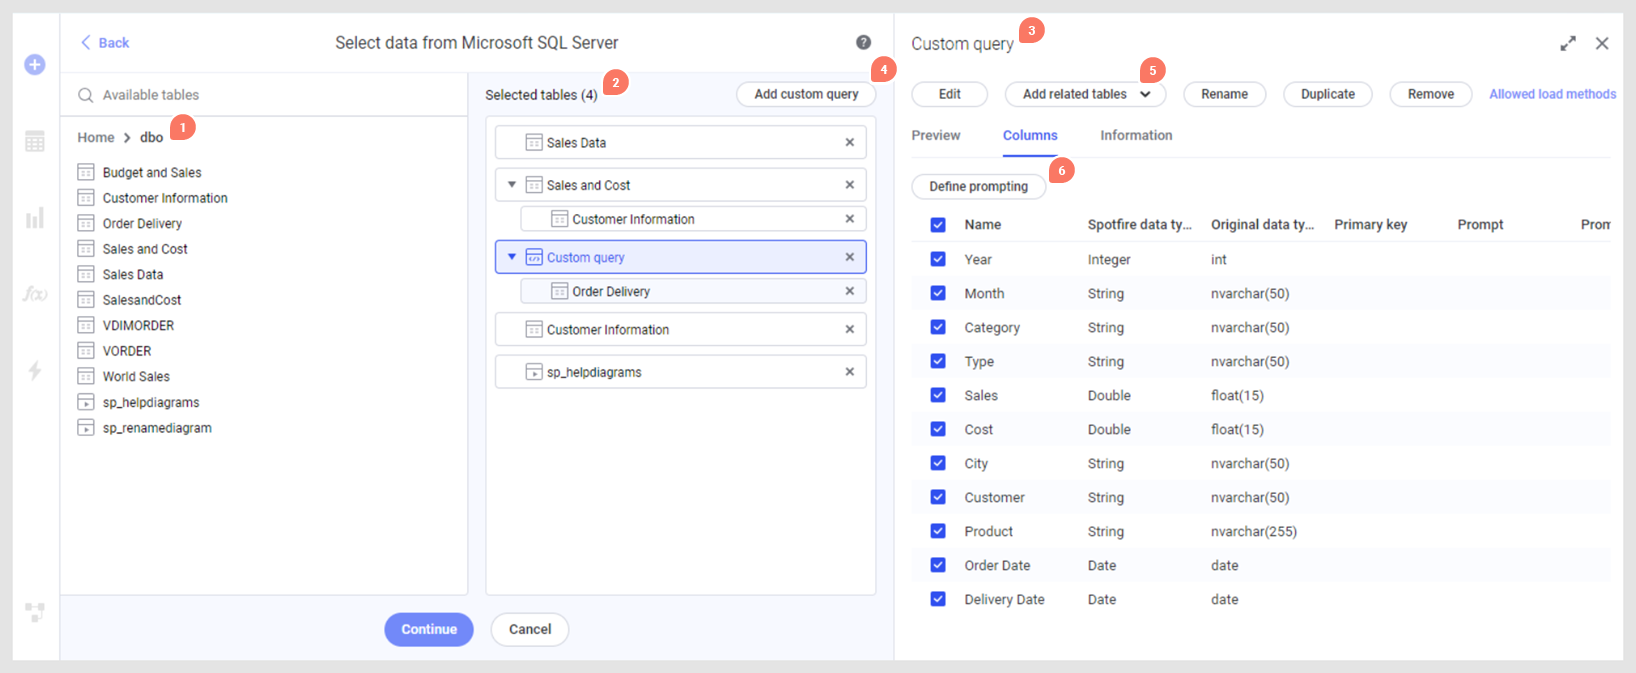This screenshot has height=673, width=1636.
Task: Open the Allowed load methods link
Action: click(1552, 94)
